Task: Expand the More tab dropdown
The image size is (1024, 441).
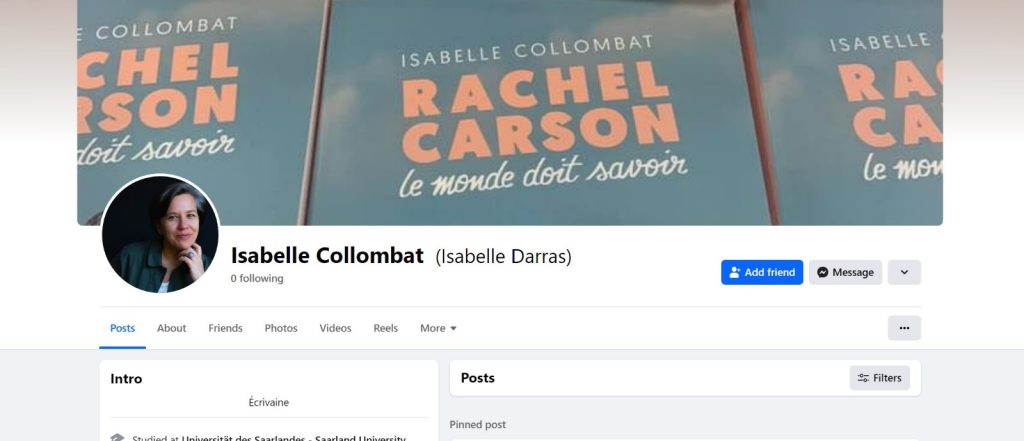Action: 438,328
